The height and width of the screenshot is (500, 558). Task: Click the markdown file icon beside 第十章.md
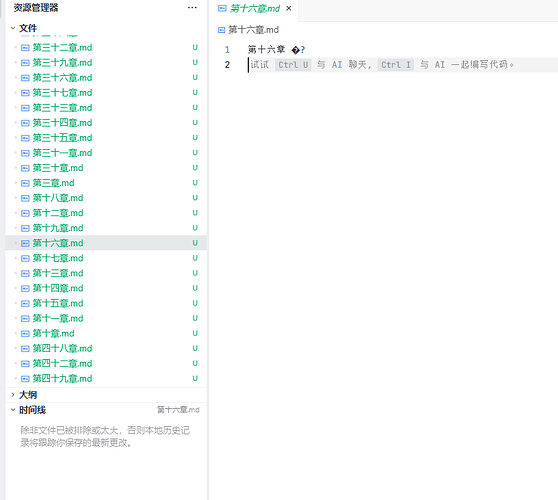coord(25,334)
